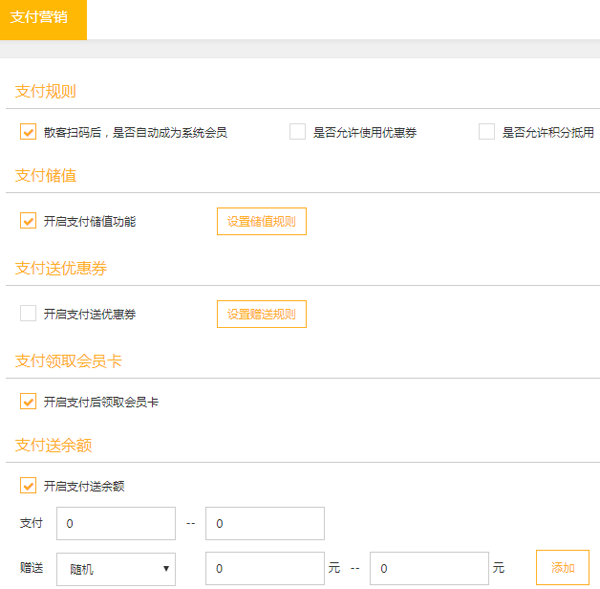This screenshot has height=589, width=600.
Task: Check the 开启支付送优惠券 option
Action: point(28,314)
